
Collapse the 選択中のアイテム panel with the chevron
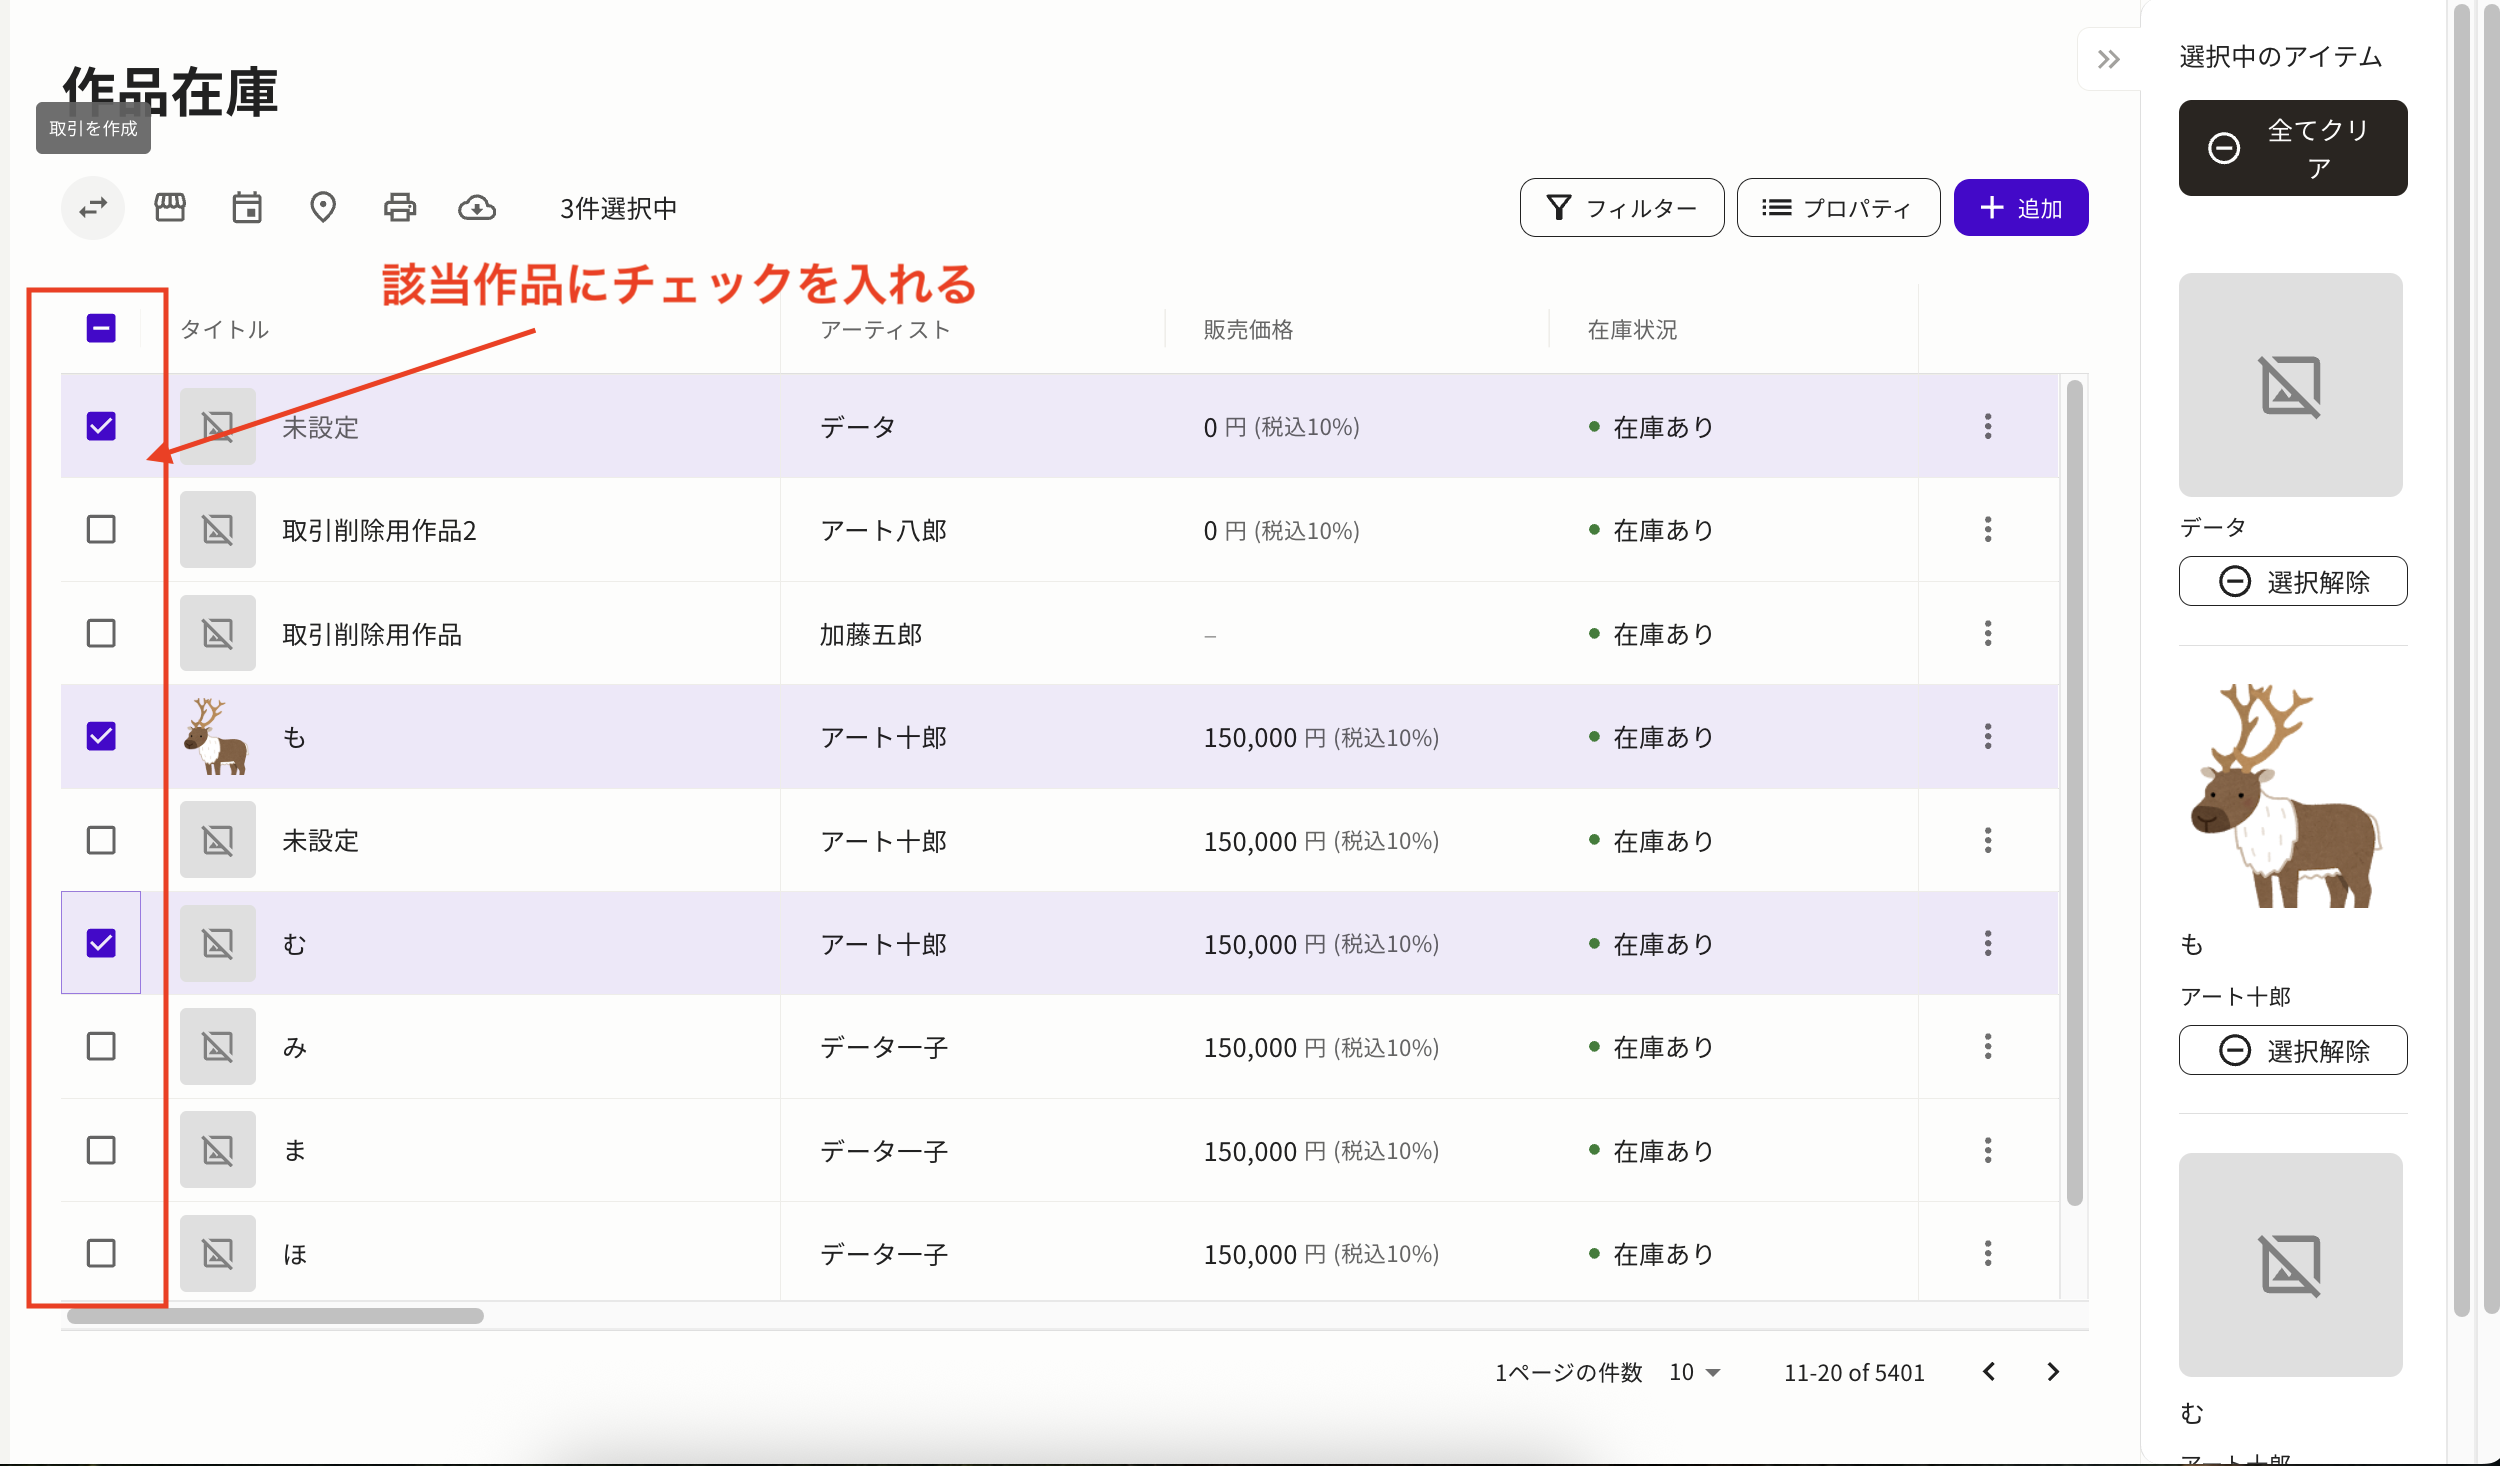(x=2110, y=60)
